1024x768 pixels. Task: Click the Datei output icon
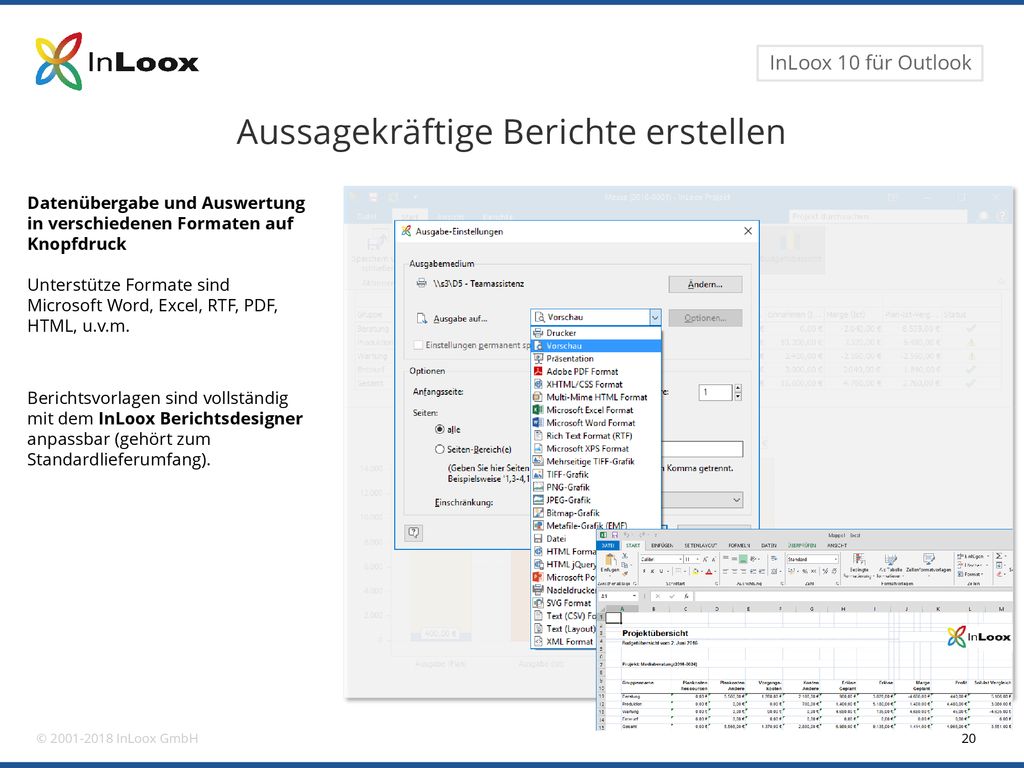[538, 539]
